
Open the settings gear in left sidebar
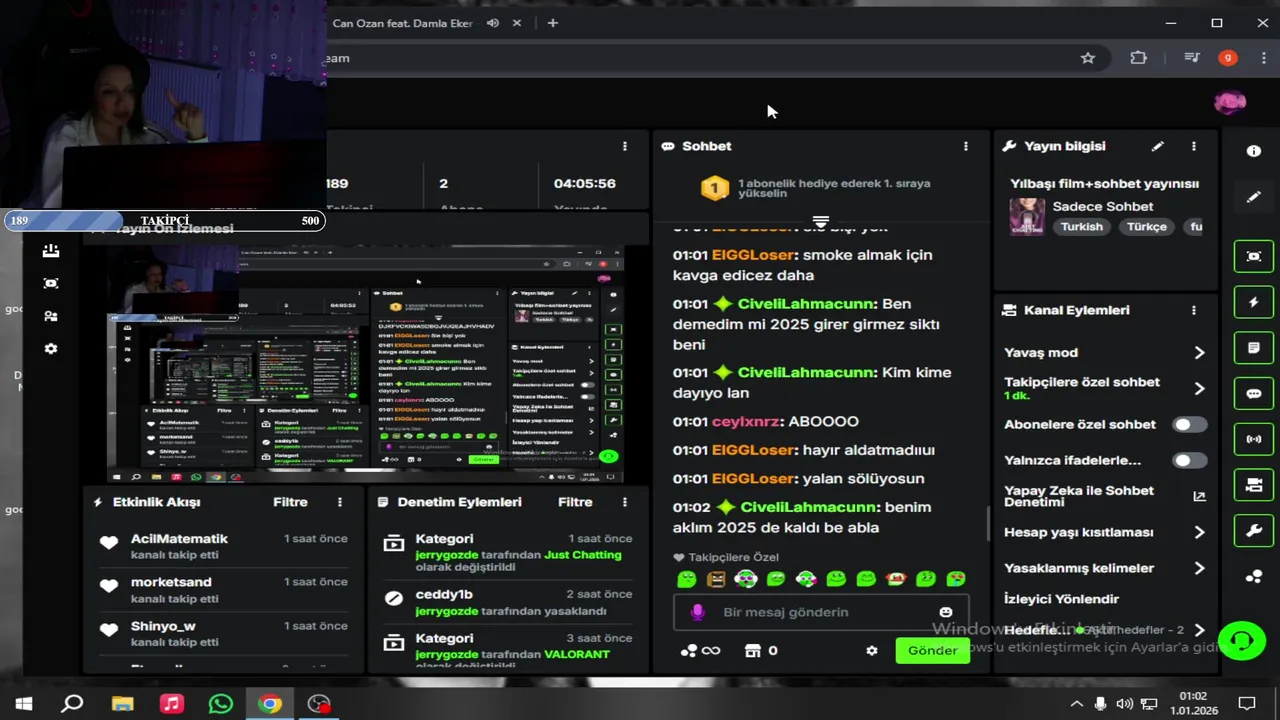pos(51,349)
